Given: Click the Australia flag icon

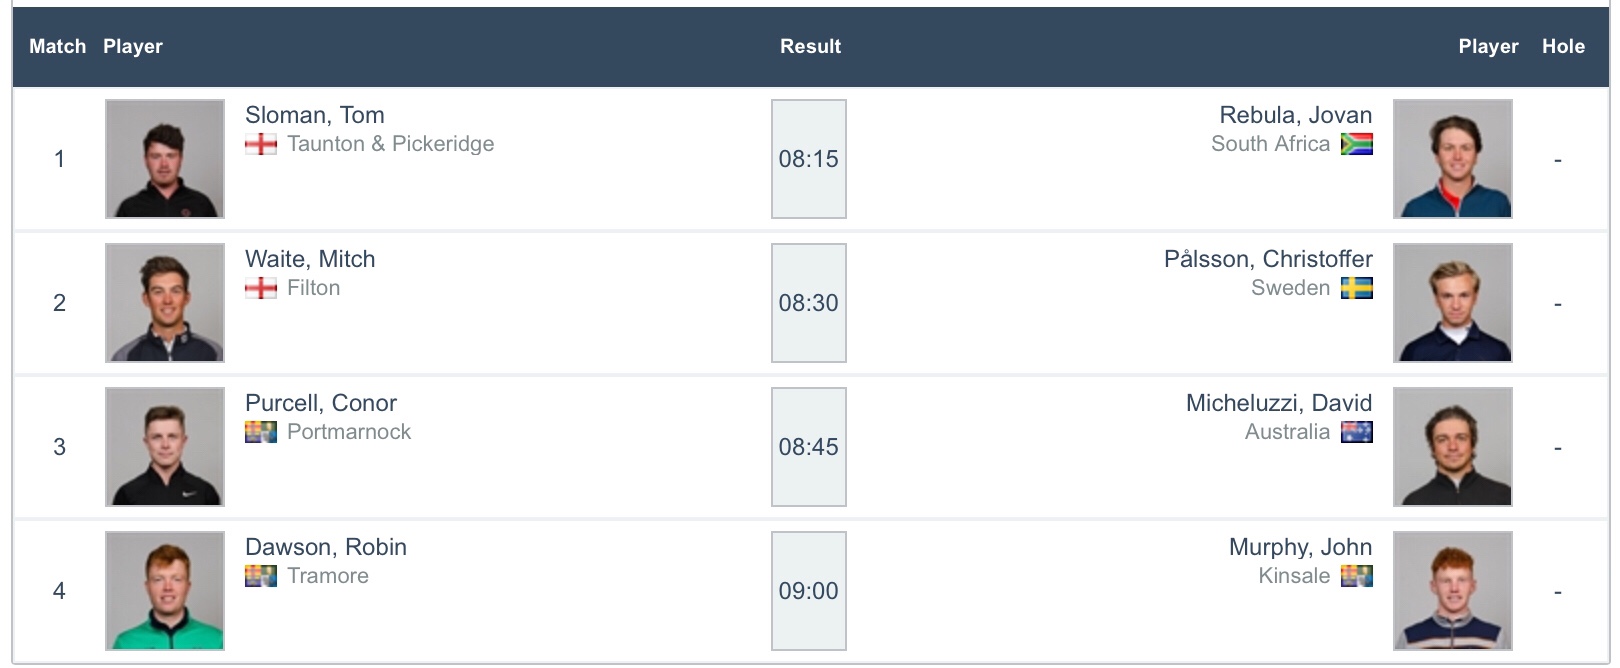Looking at the screenshot, I should click(x=1356, y=432).
